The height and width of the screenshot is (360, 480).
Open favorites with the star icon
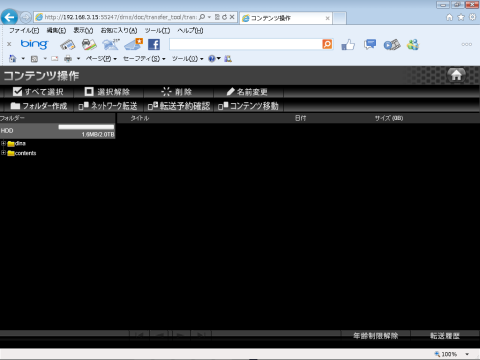(x=461, y=17)
